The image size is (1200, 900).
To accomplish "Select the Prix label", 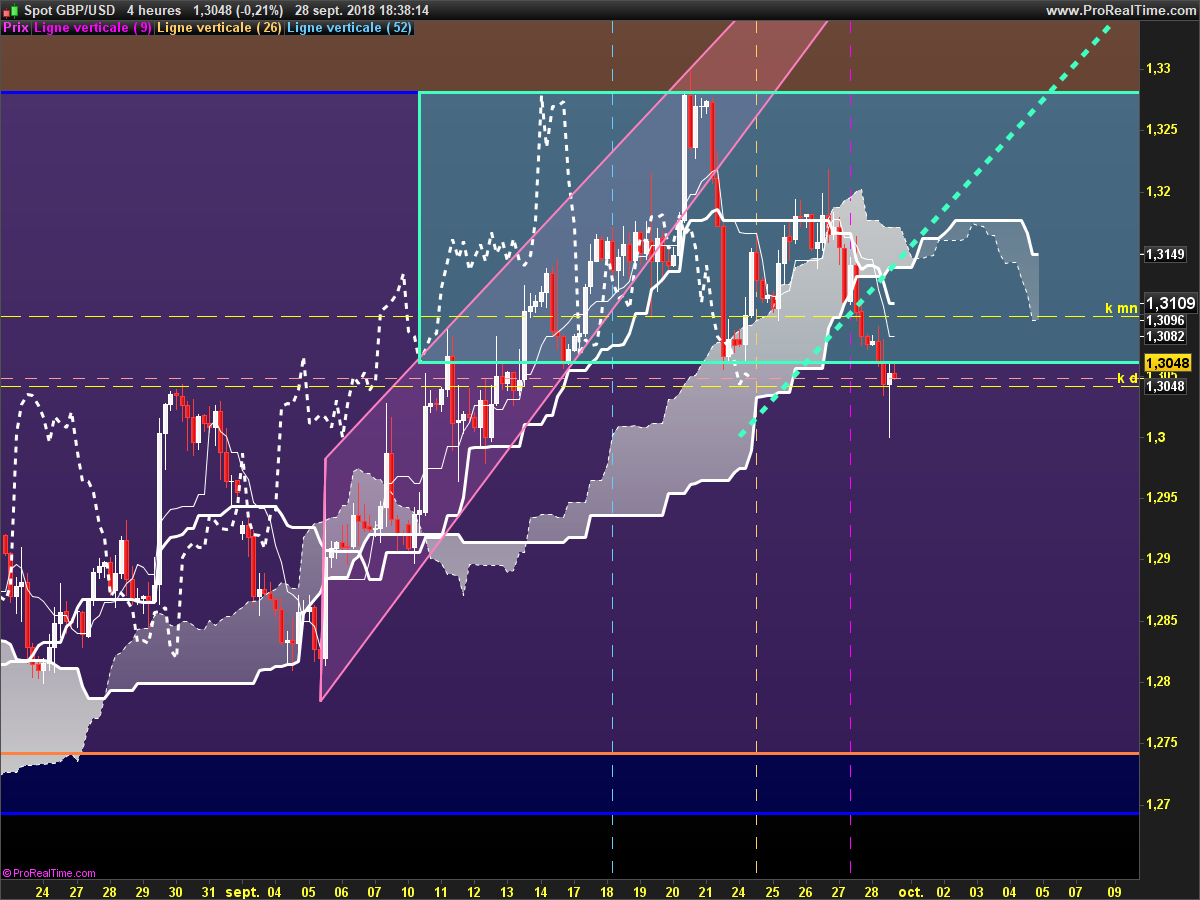I will [16, 28].
